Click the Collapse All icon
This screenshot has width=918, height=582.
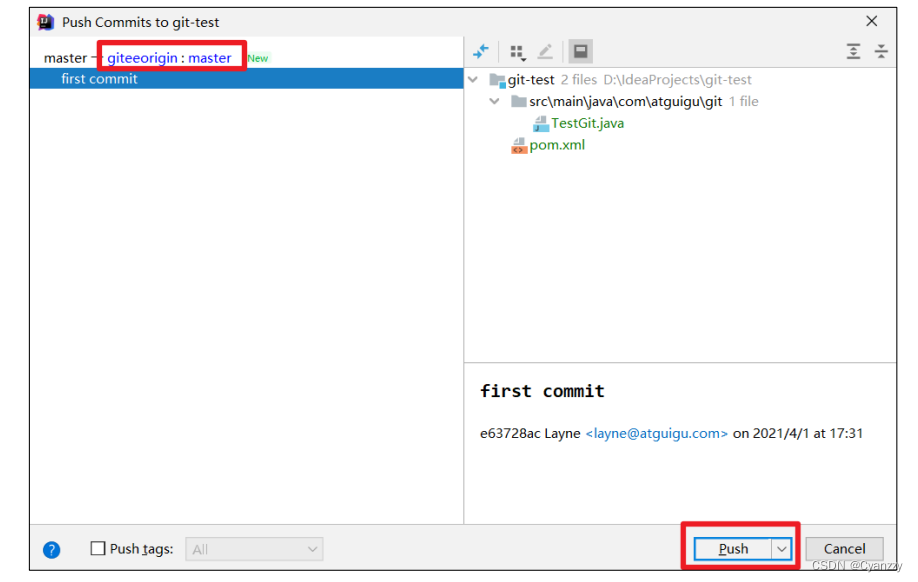point(881,52)
